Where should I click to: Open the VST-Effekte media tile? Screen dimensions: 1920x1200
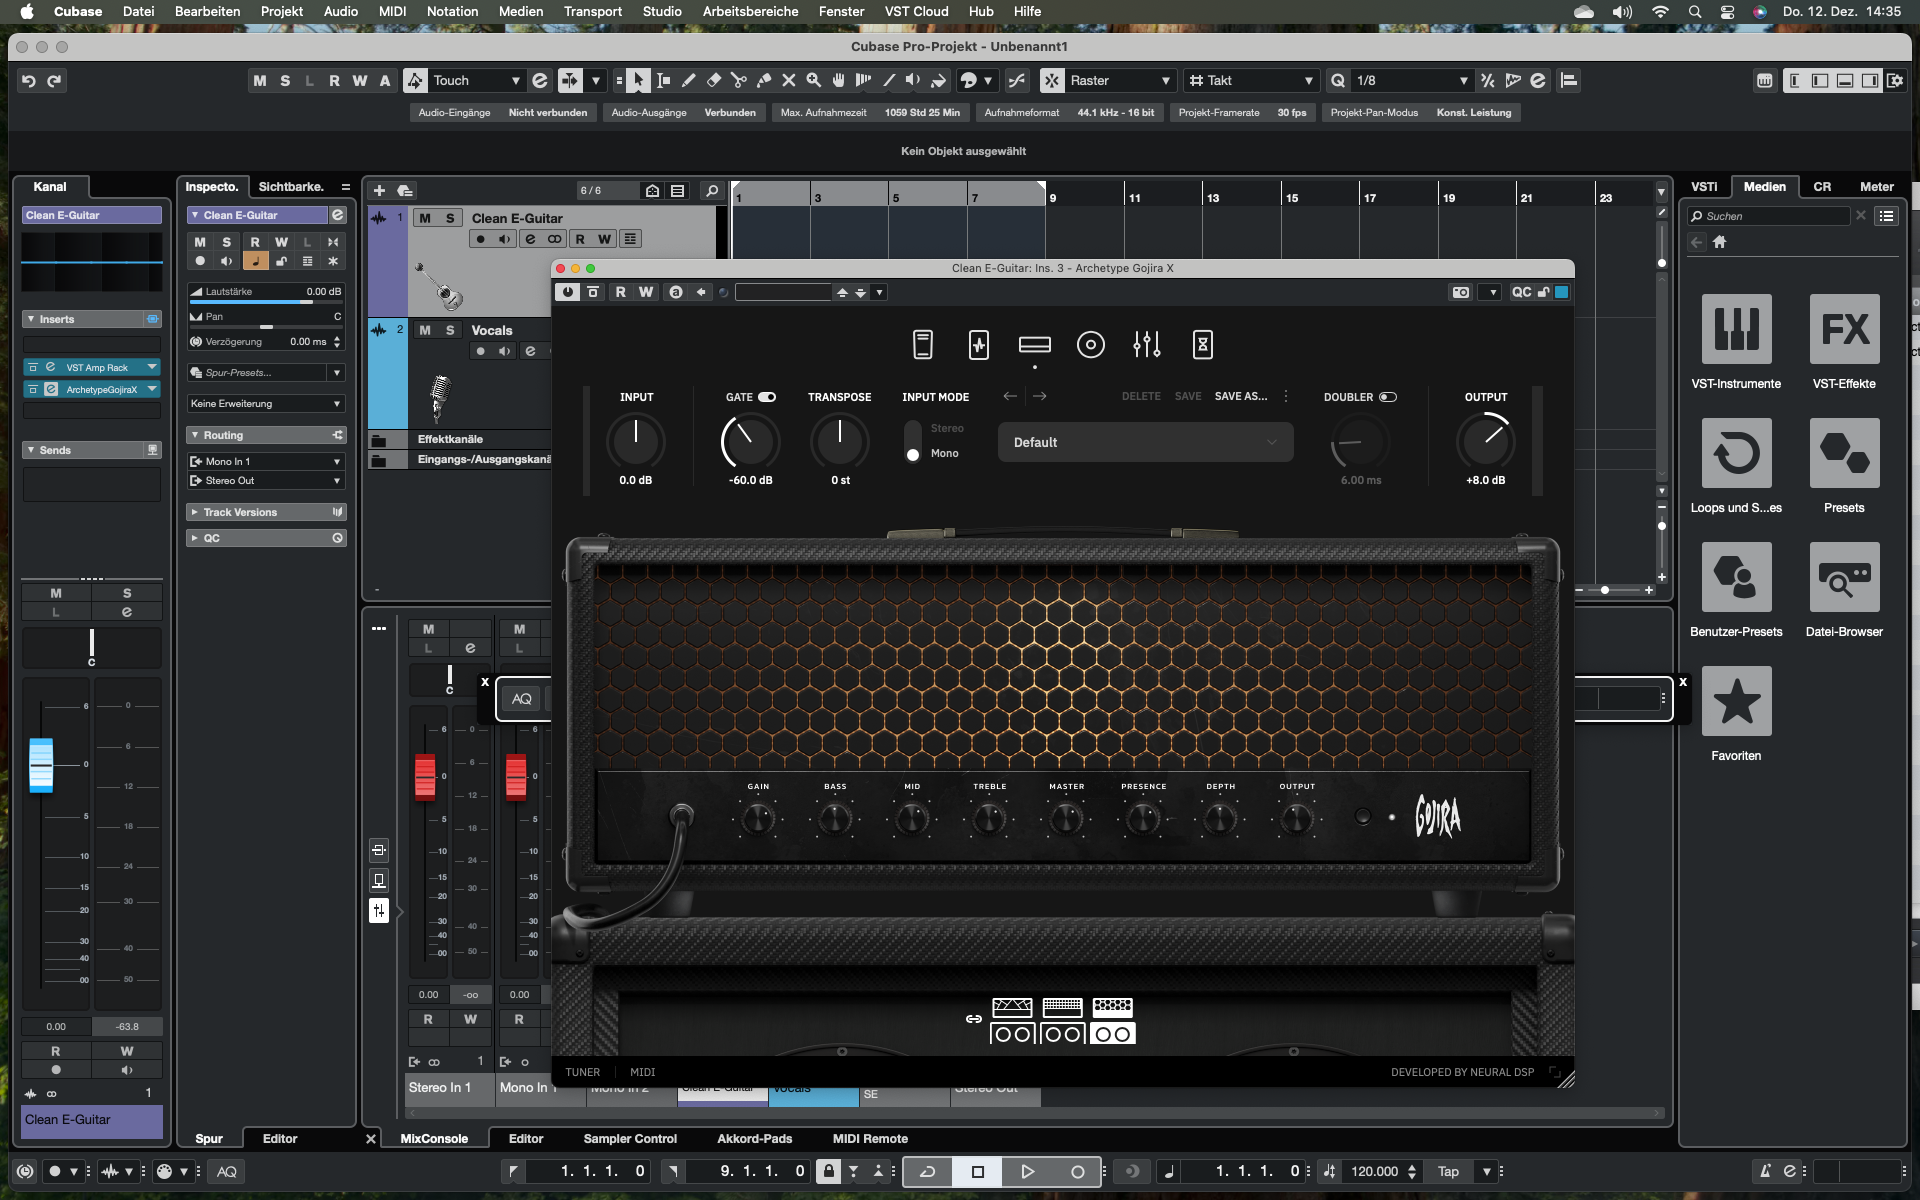[x=1844, y=329]
